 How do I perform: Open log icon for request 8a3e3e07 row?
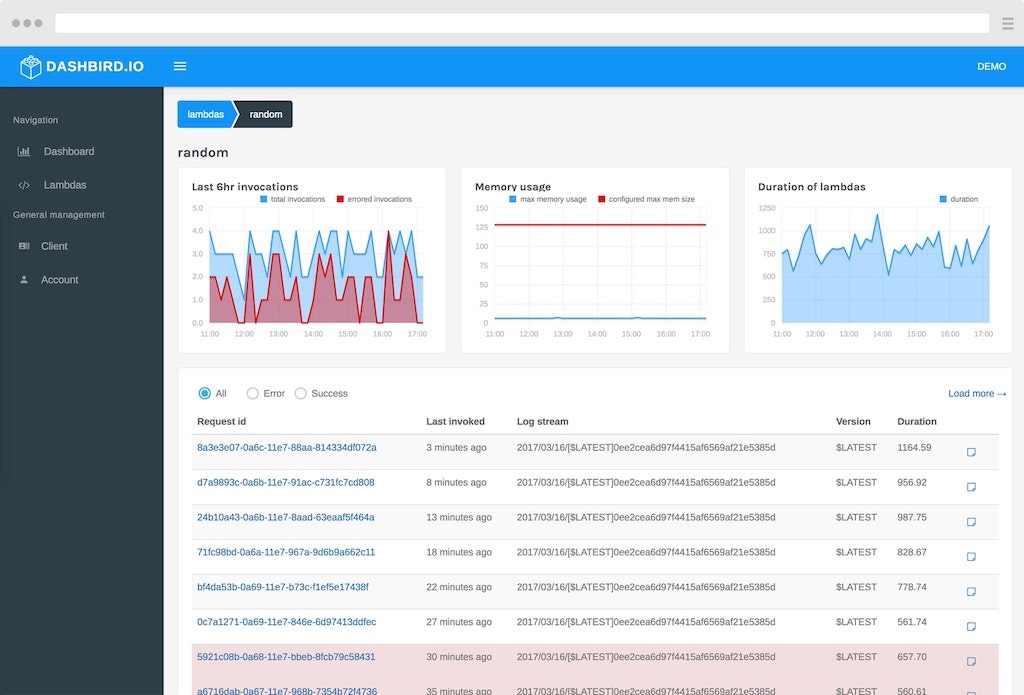(971, 452)
